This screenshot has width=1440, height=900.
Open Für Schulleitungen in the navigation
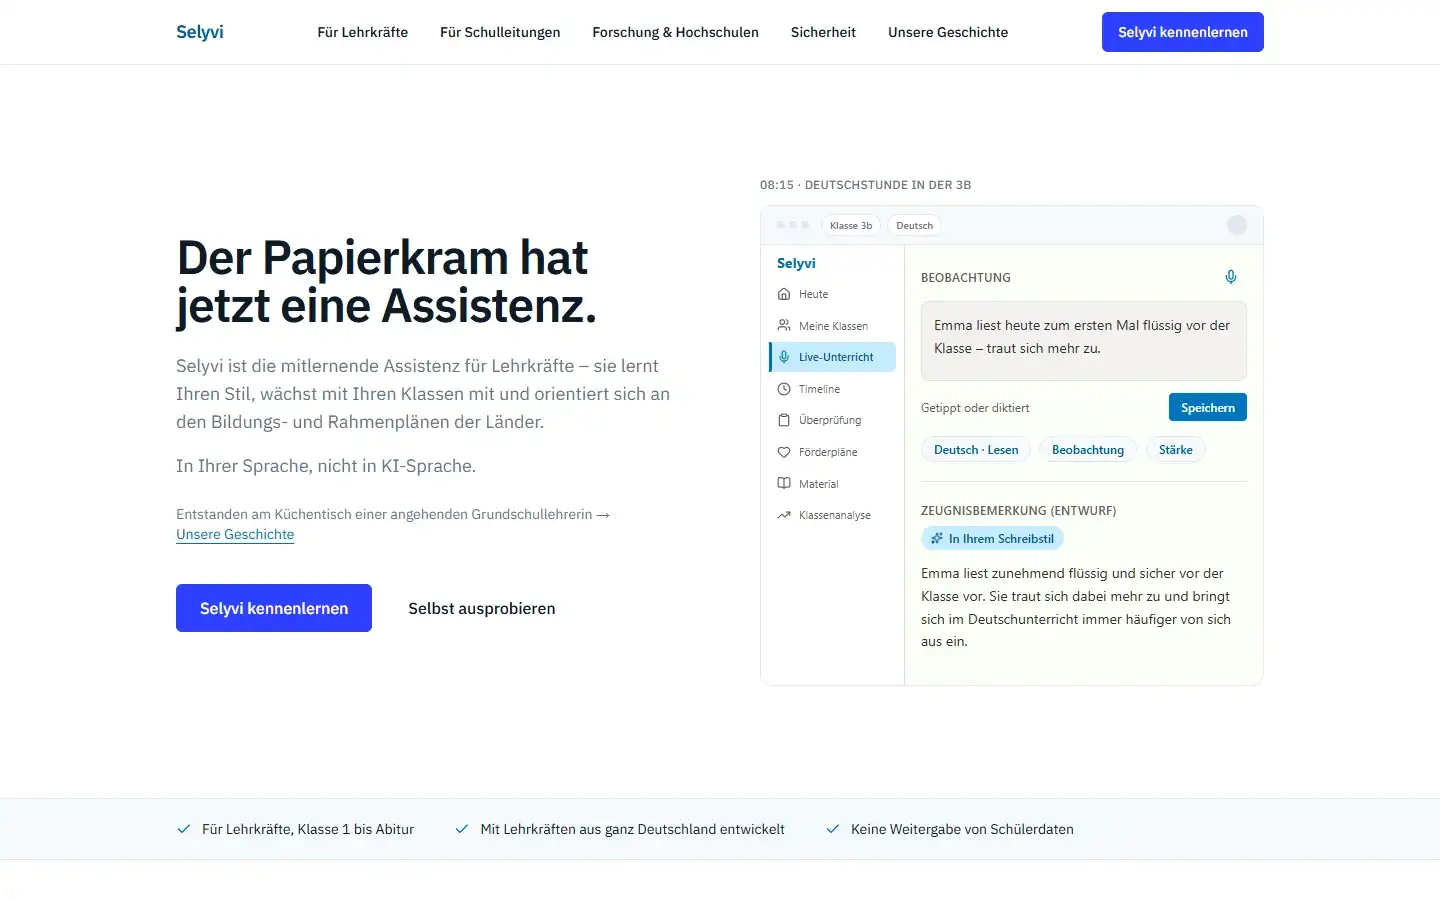500,32
